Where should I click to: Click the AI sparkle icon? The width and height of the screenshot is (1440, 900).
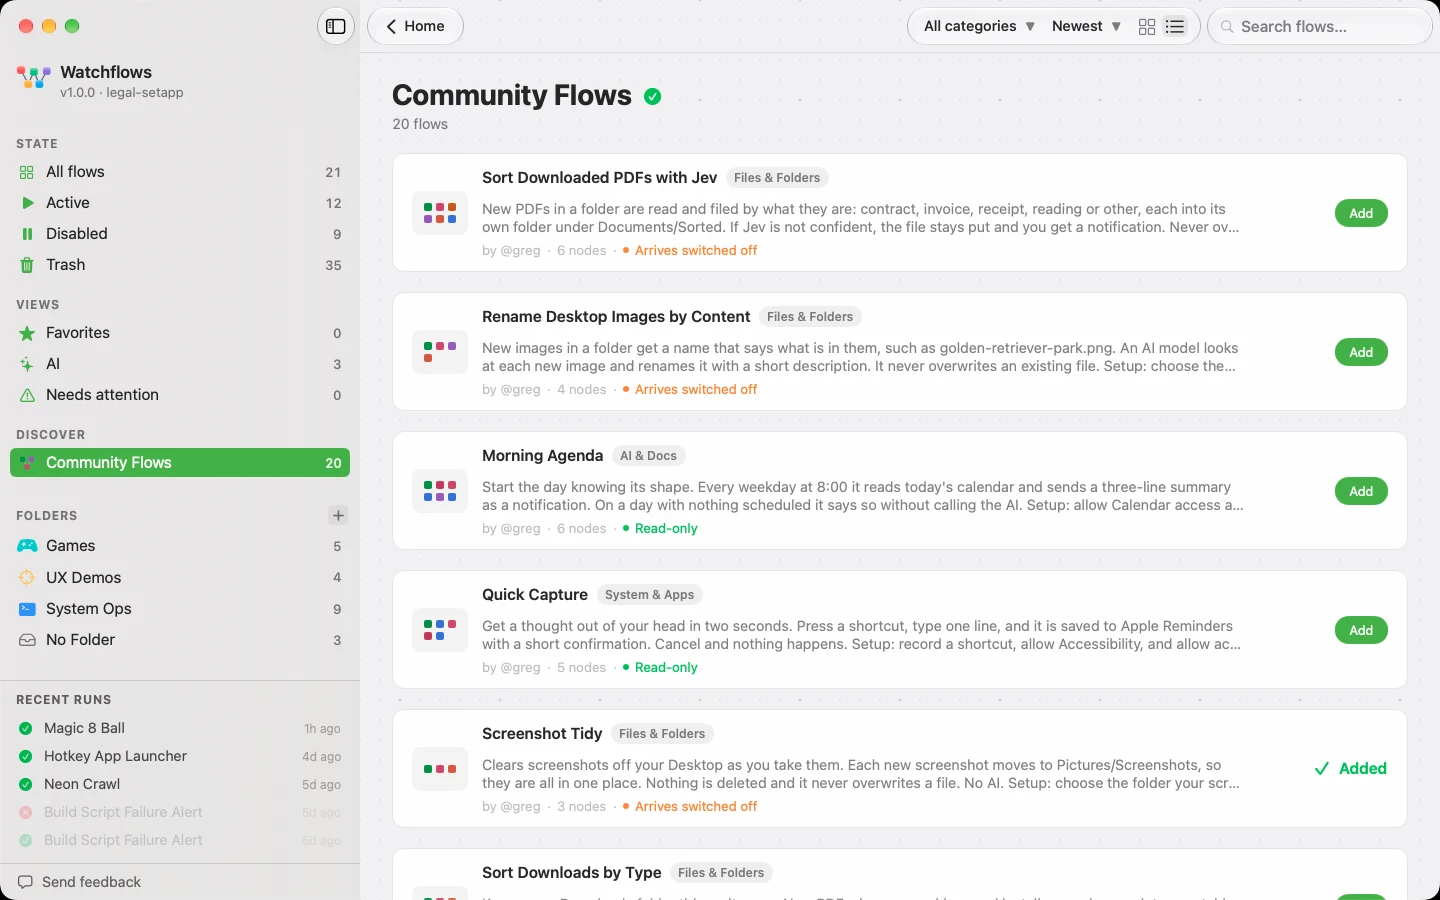click(27, 364)
